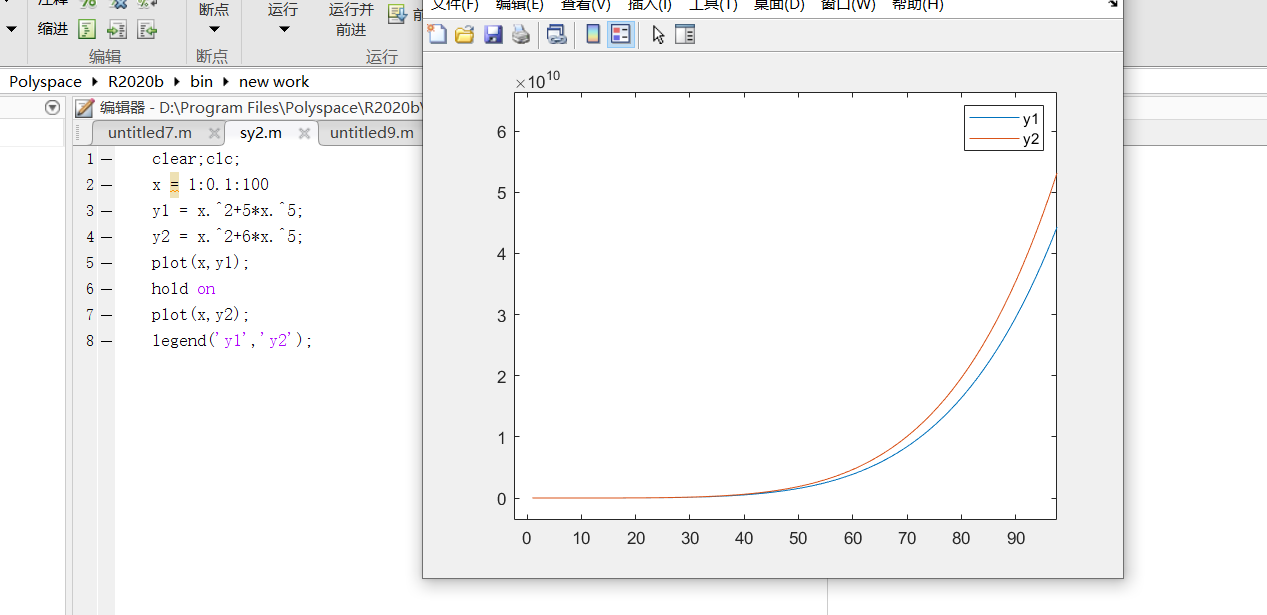Open the 插入(I) menu in the figure window

[x=650, y=5]
